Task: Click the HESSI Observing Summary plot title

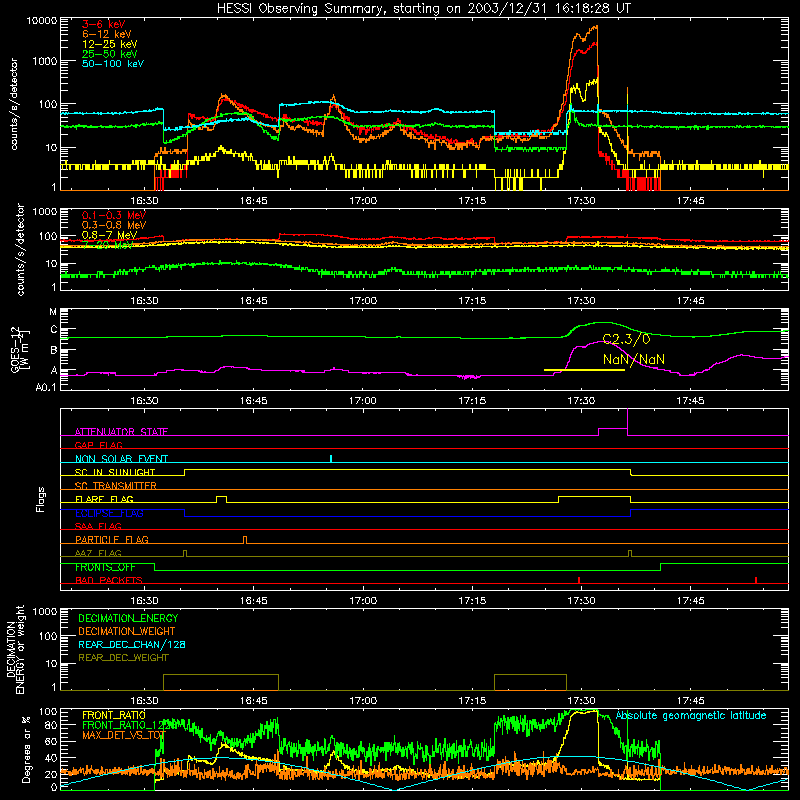Action: [423, 8]
